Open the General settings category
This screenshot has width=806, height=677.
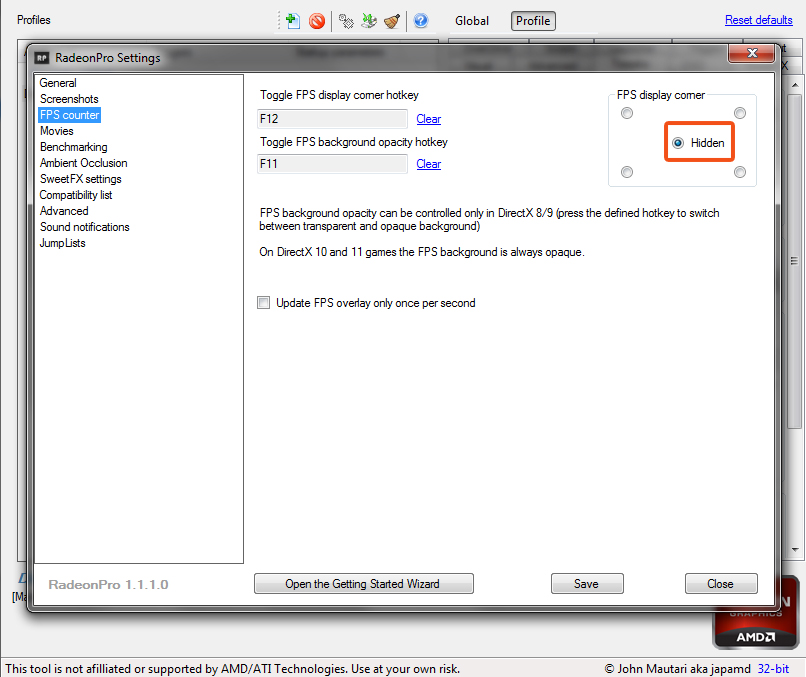[58, 83]
